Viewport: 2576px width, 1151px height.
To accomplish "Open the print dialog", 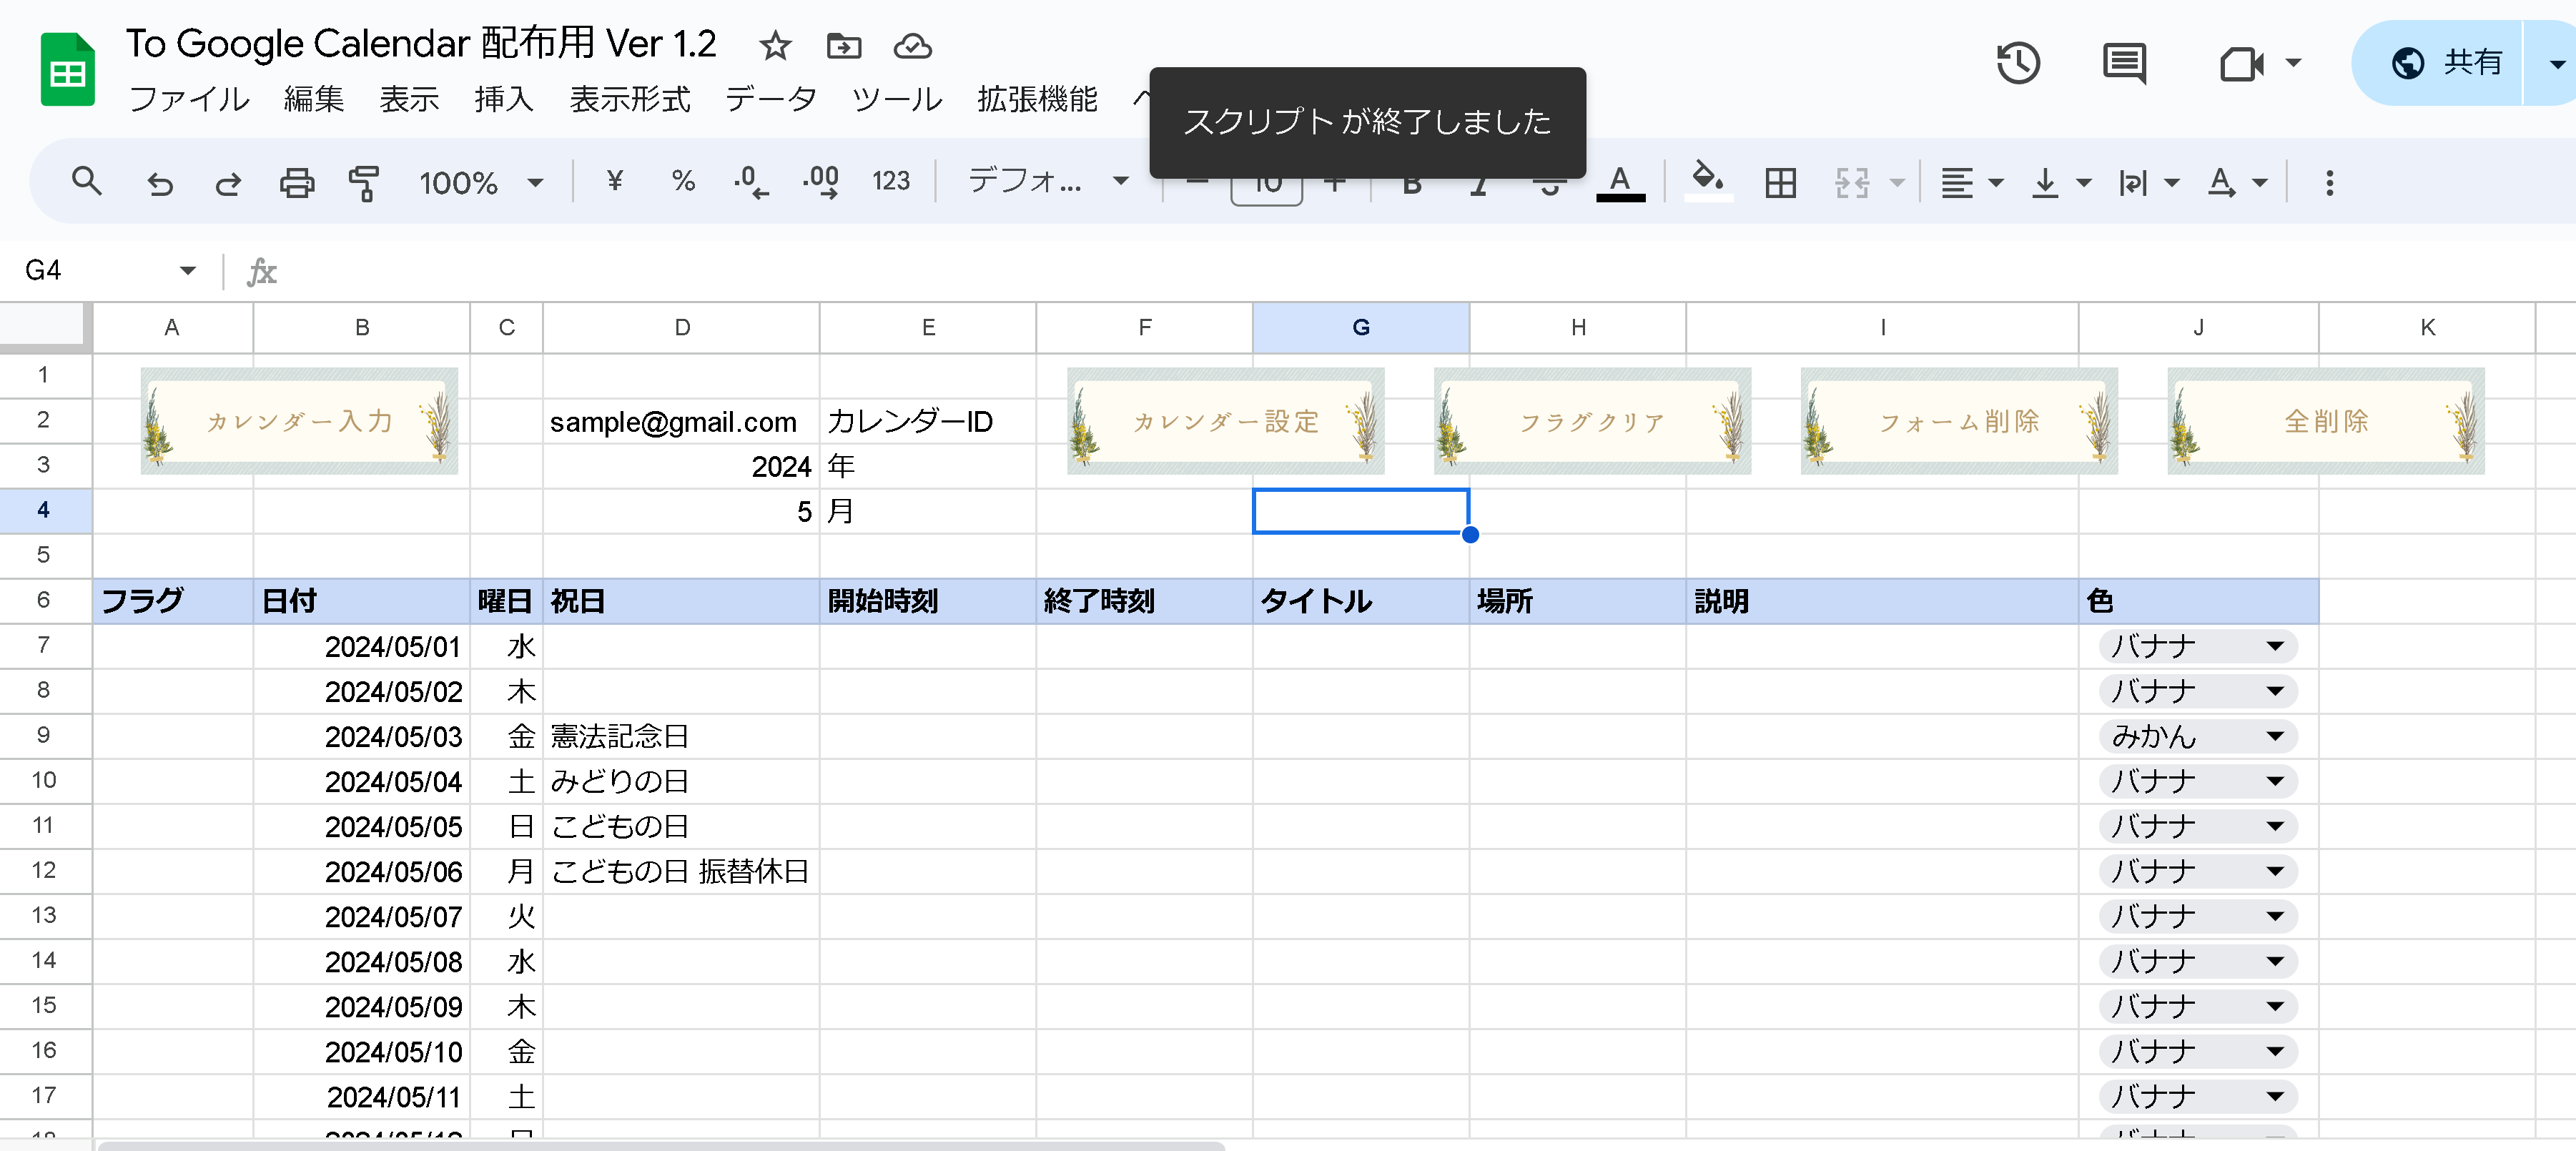I will click(x=296, y=181).
